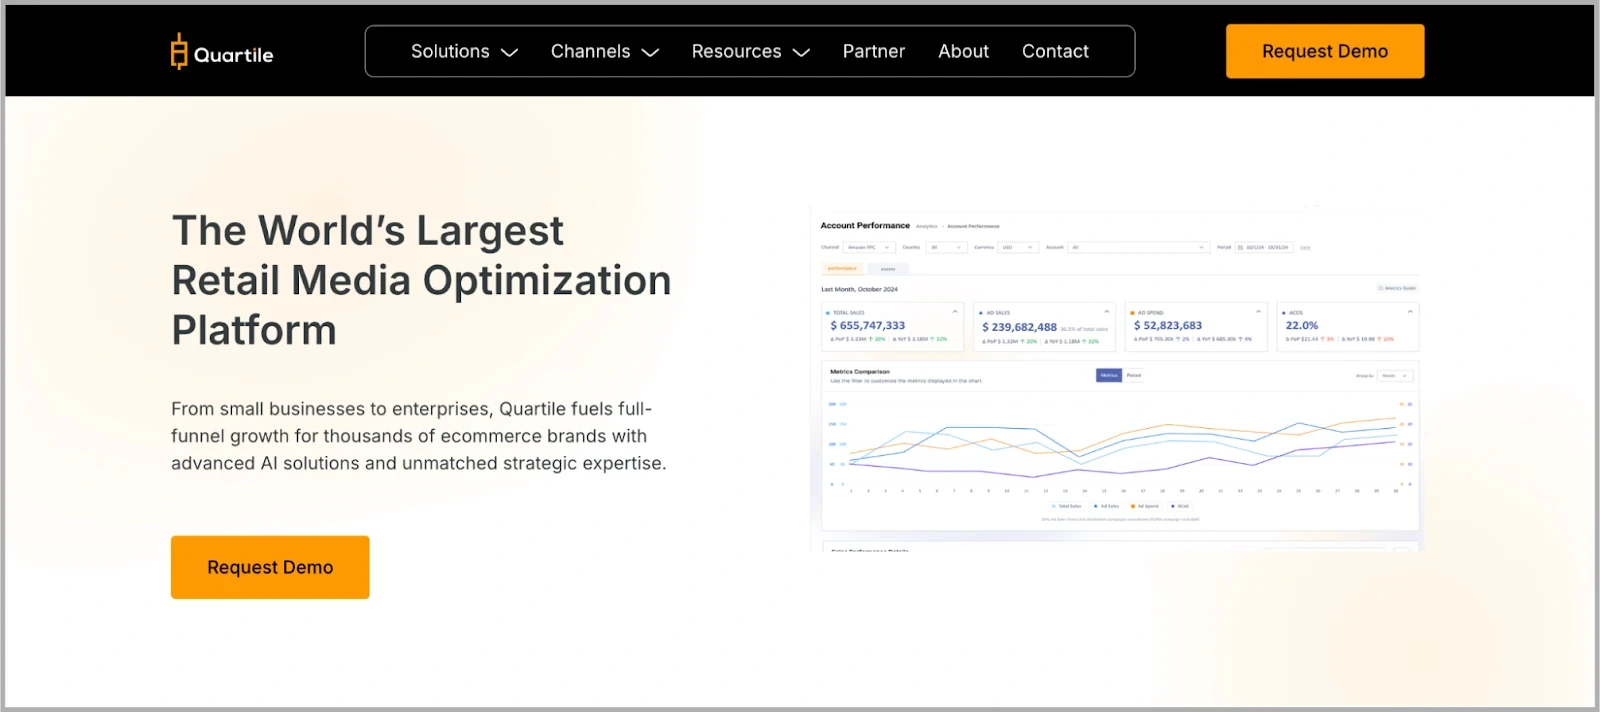Viewport: 1600px width, 712px height.
Task: Click the $ 239,682,488 ad sales value
Action: (1019, 327)
